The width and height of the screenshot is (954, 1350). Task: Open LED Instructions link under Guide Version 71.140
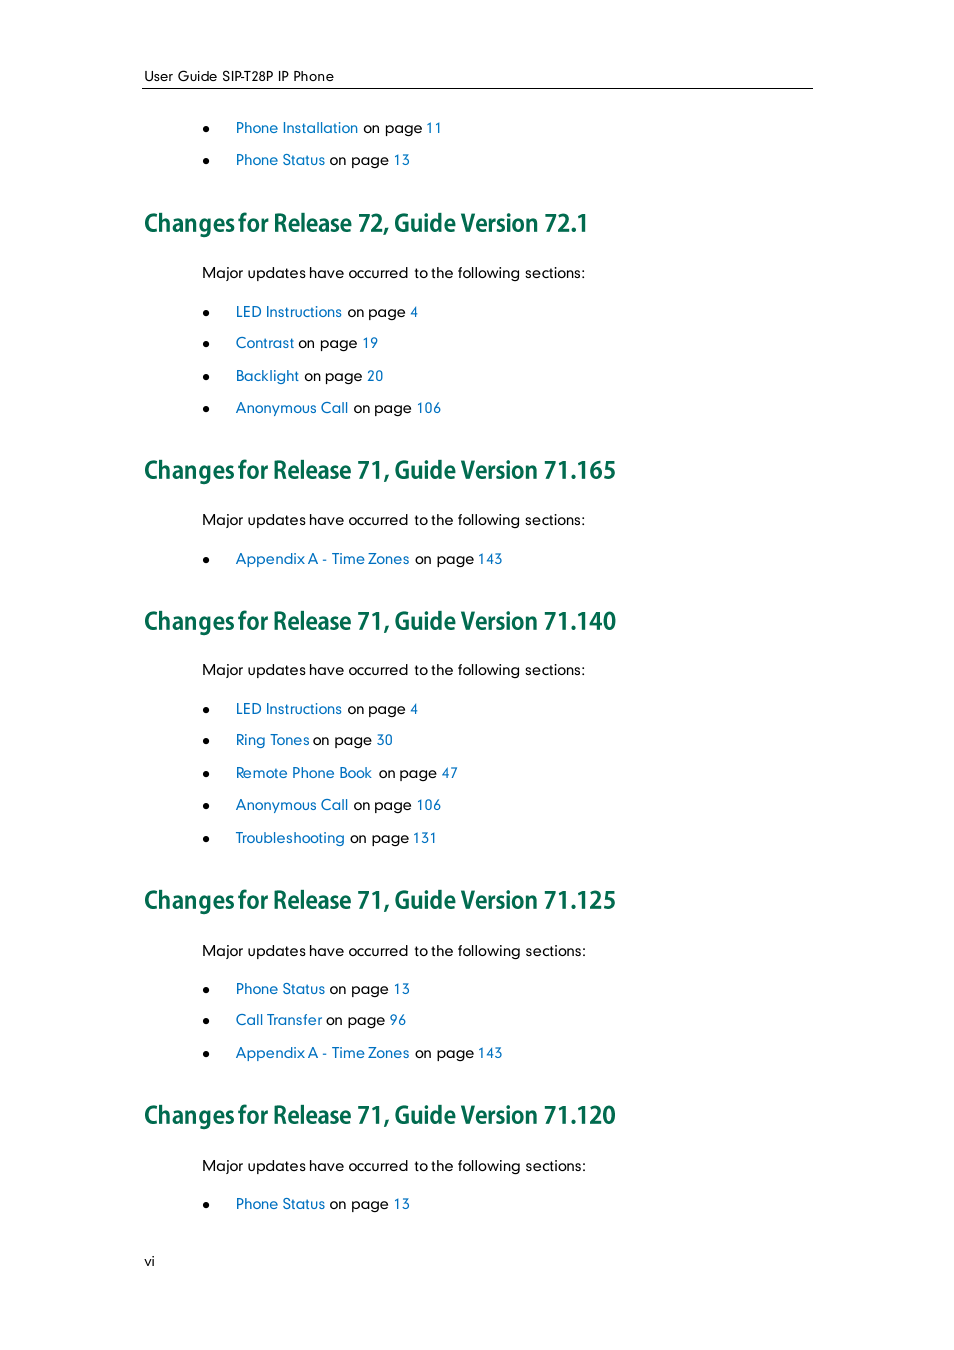coord(288,709)
